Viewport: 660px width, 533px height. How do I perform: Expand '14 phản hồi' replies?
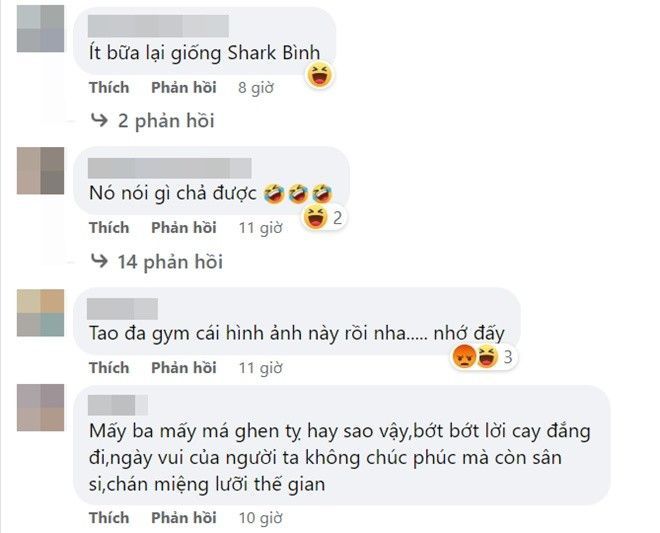(x=170, y=262)
